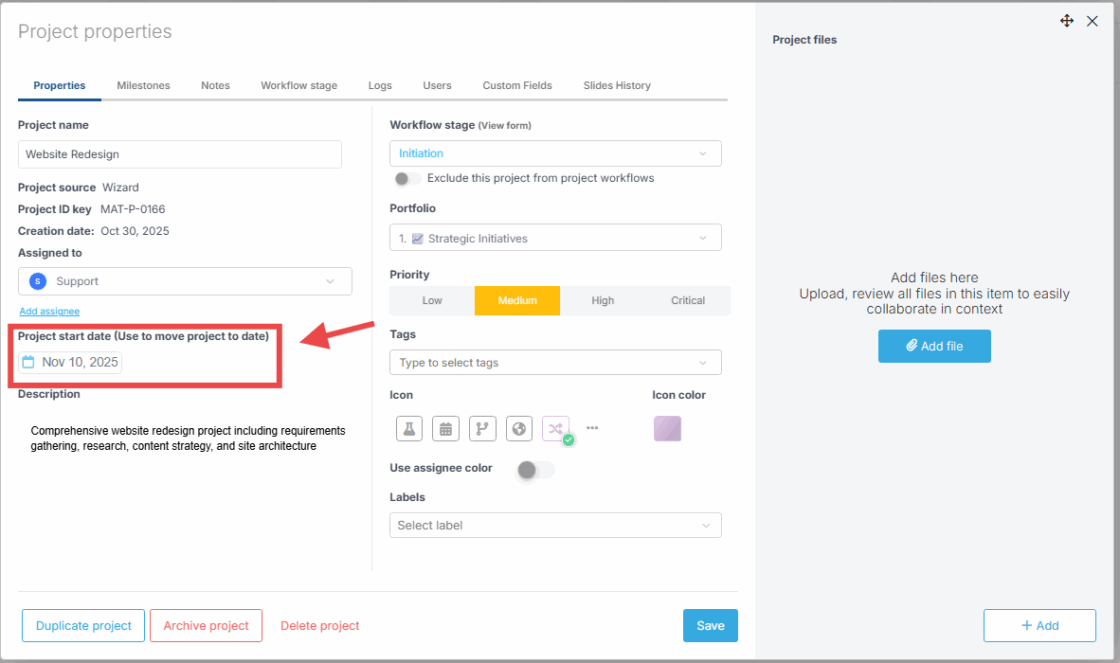
Task: Click the purple Icon color swatch
Action: point(667,428)
